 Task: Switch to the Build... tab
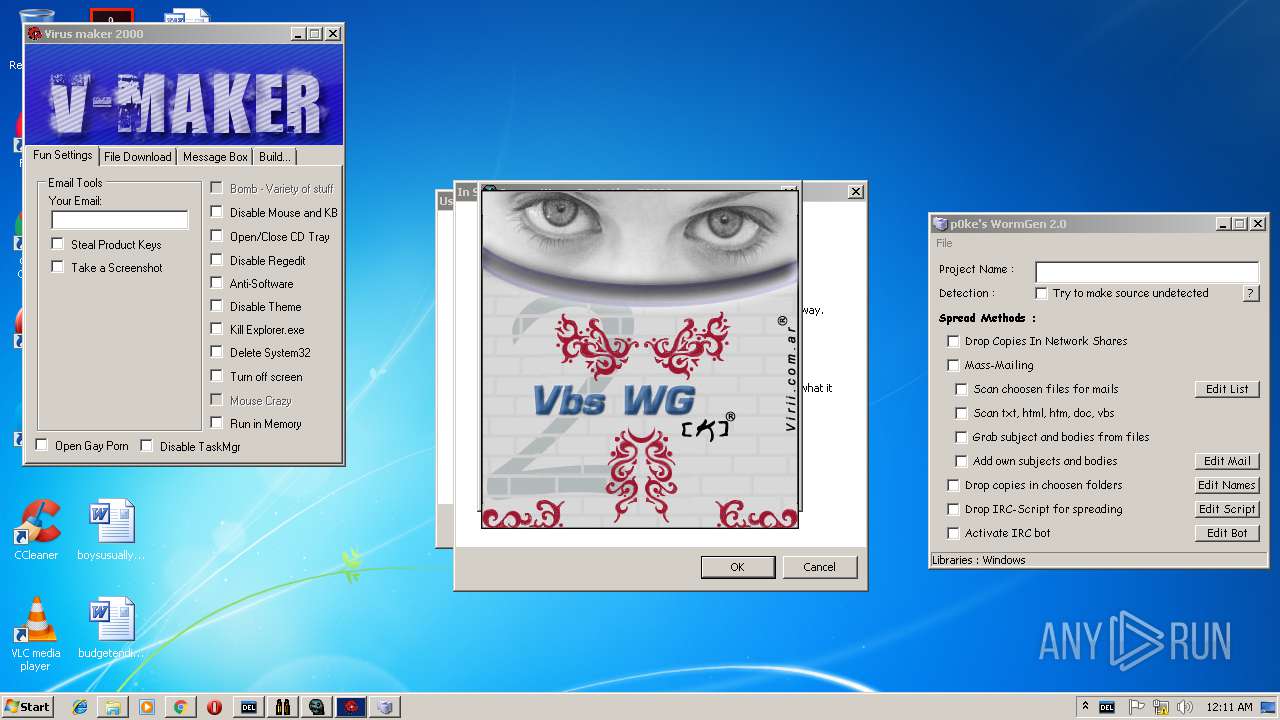click(275, 156)
